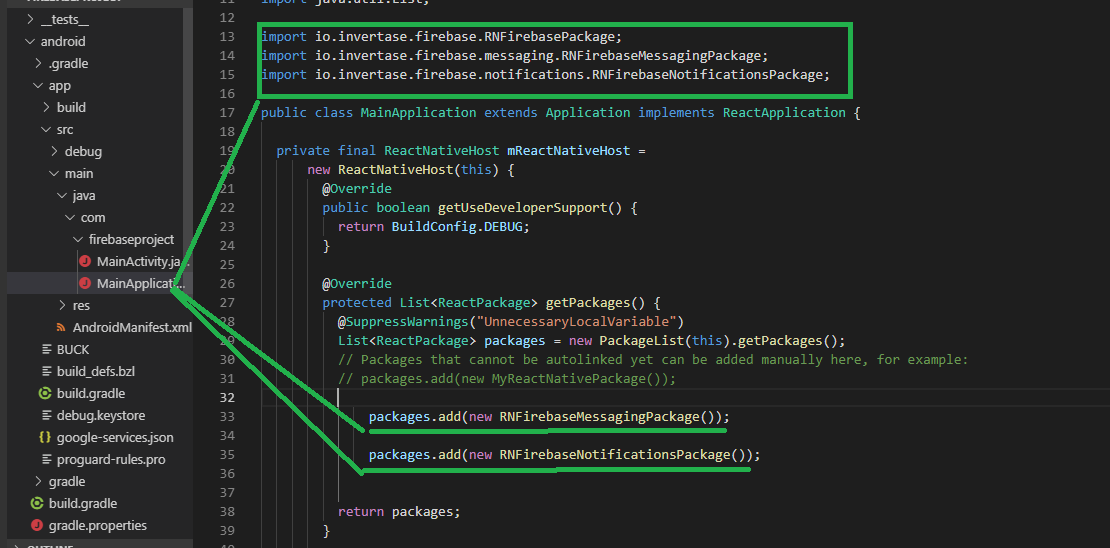Viewport: 1110px width, 548px height.
Task: Click line number 13 in the gutter
Action: [227, 36]
